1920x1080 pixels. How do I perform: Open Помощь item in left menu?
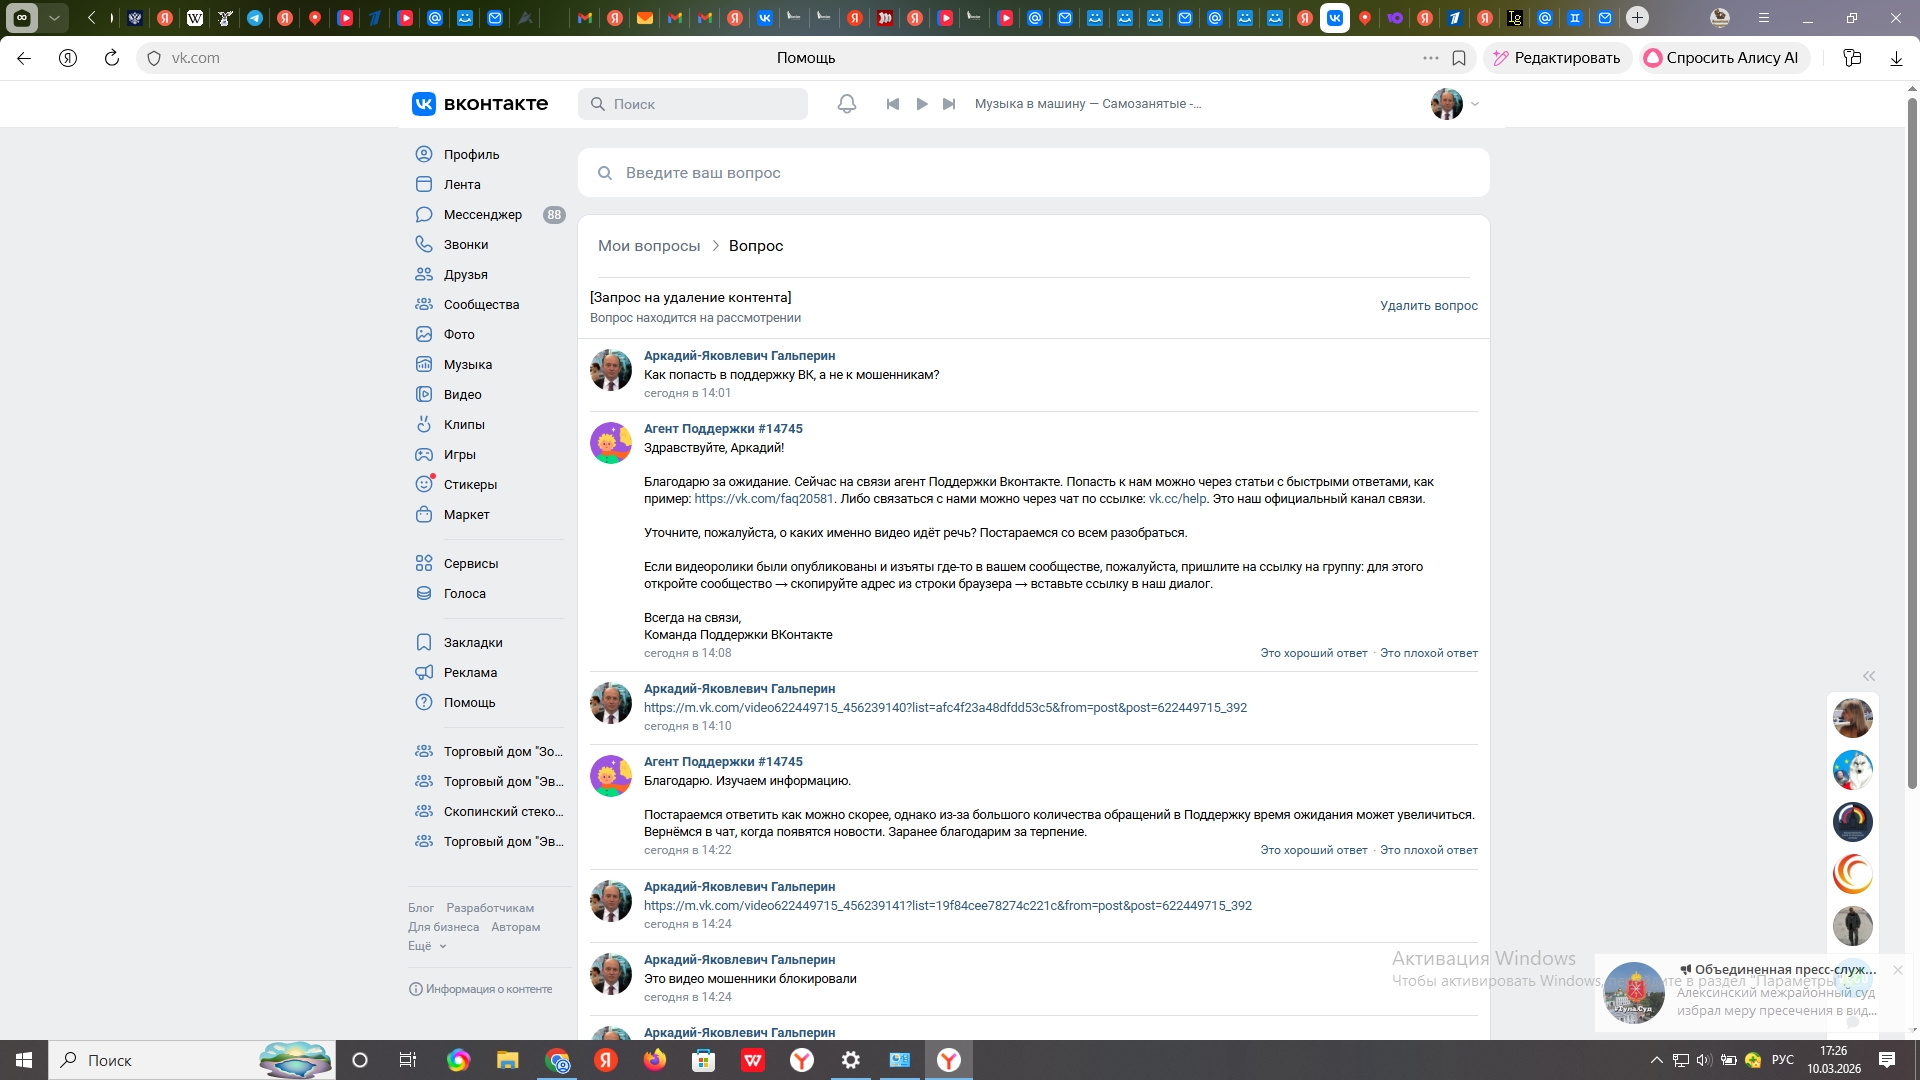[469, 703]
